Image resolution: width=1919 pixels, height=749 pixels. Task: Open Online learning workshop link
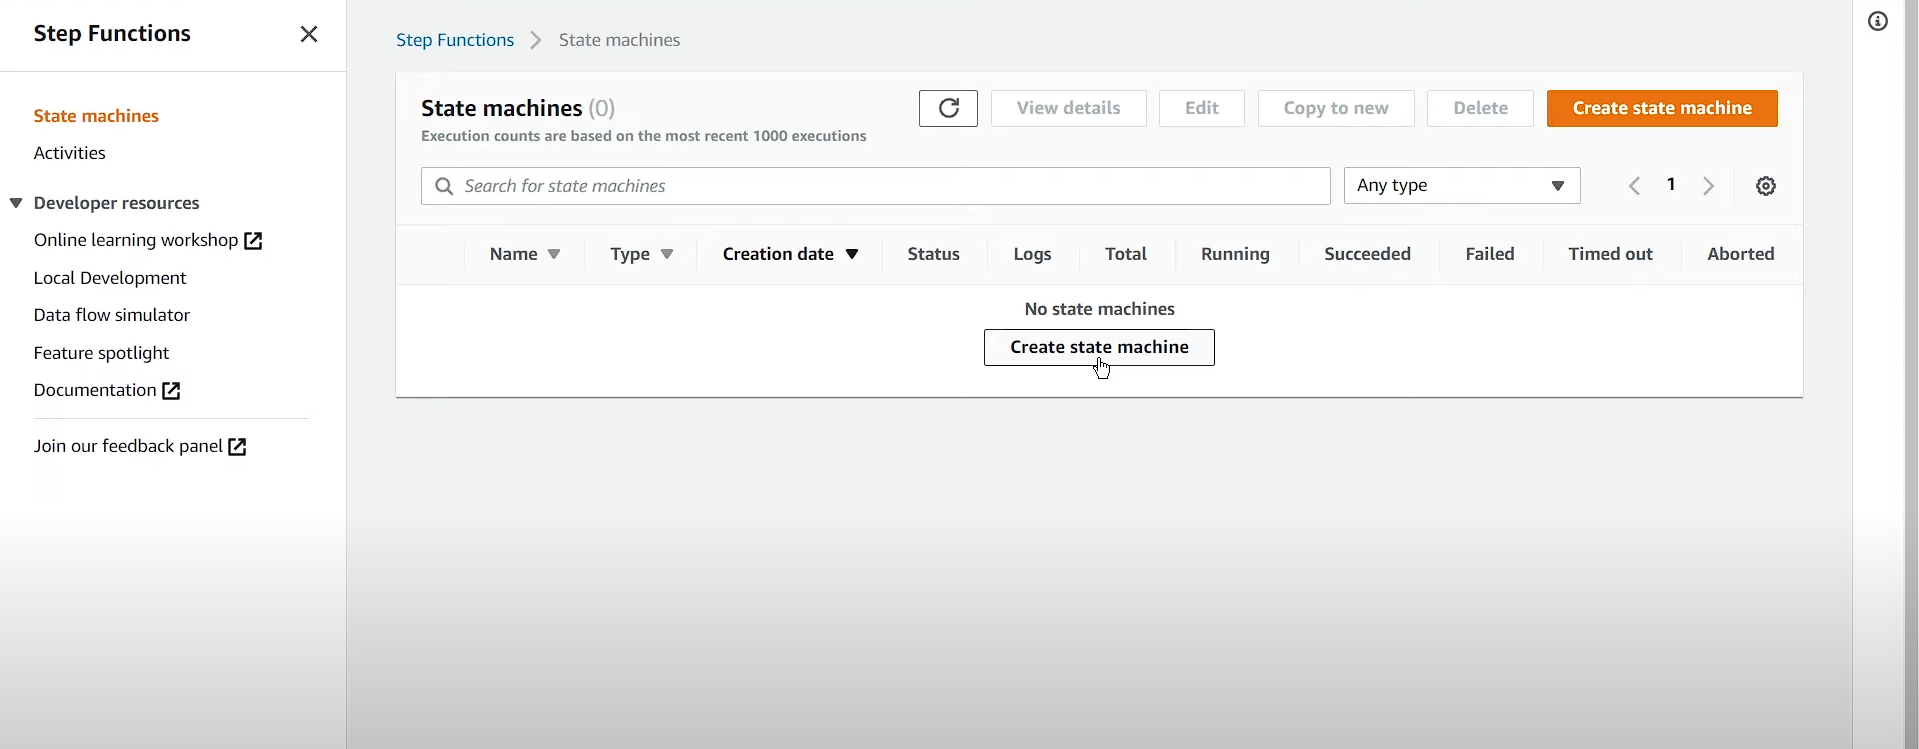coord(135,240)
